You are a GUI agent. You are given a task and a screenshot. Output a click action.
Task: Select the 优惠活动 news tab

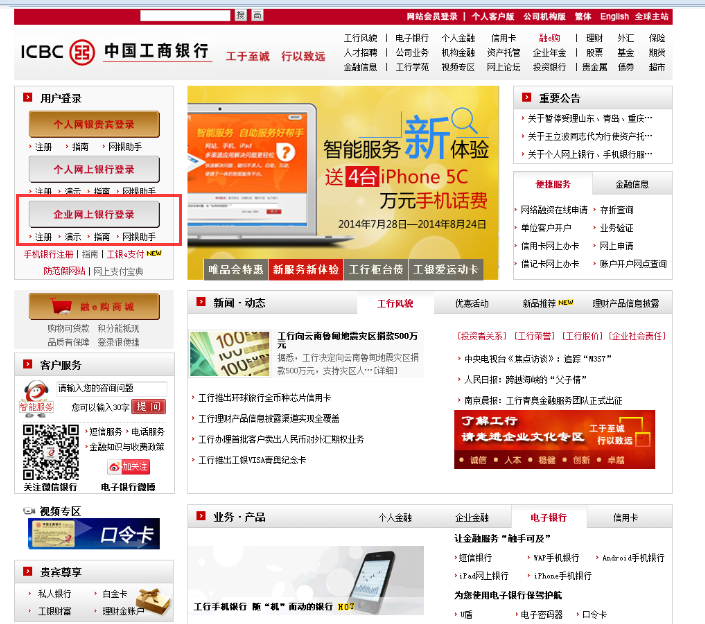(472, 303)
